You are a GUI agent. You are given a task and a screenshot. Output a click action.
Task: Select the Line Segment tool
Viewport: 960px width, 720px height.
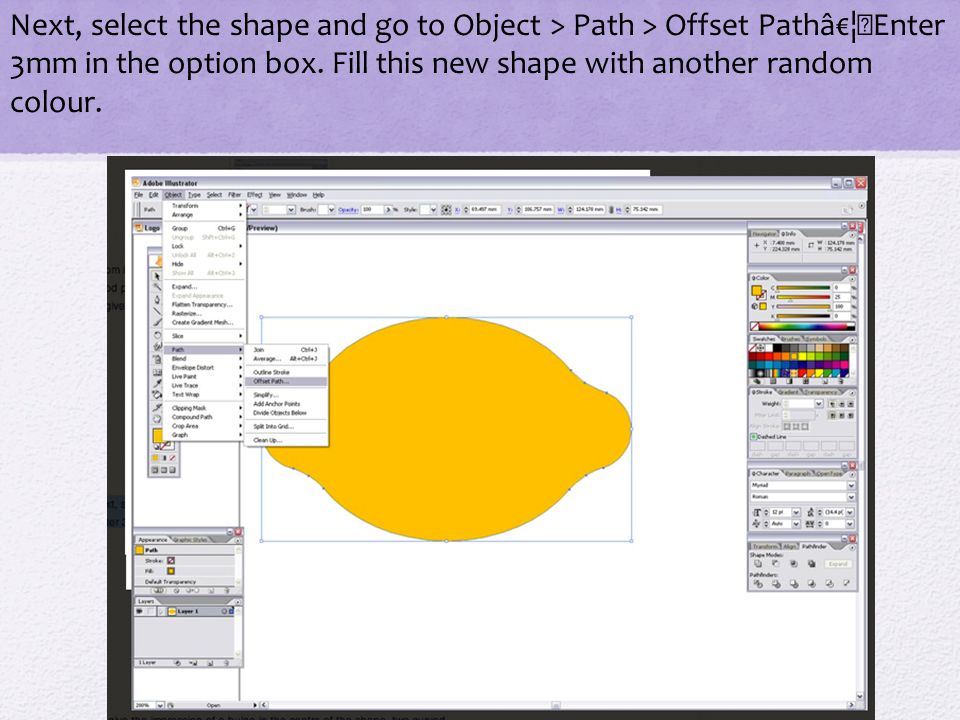pyautogui.click(x=157, y=311)
